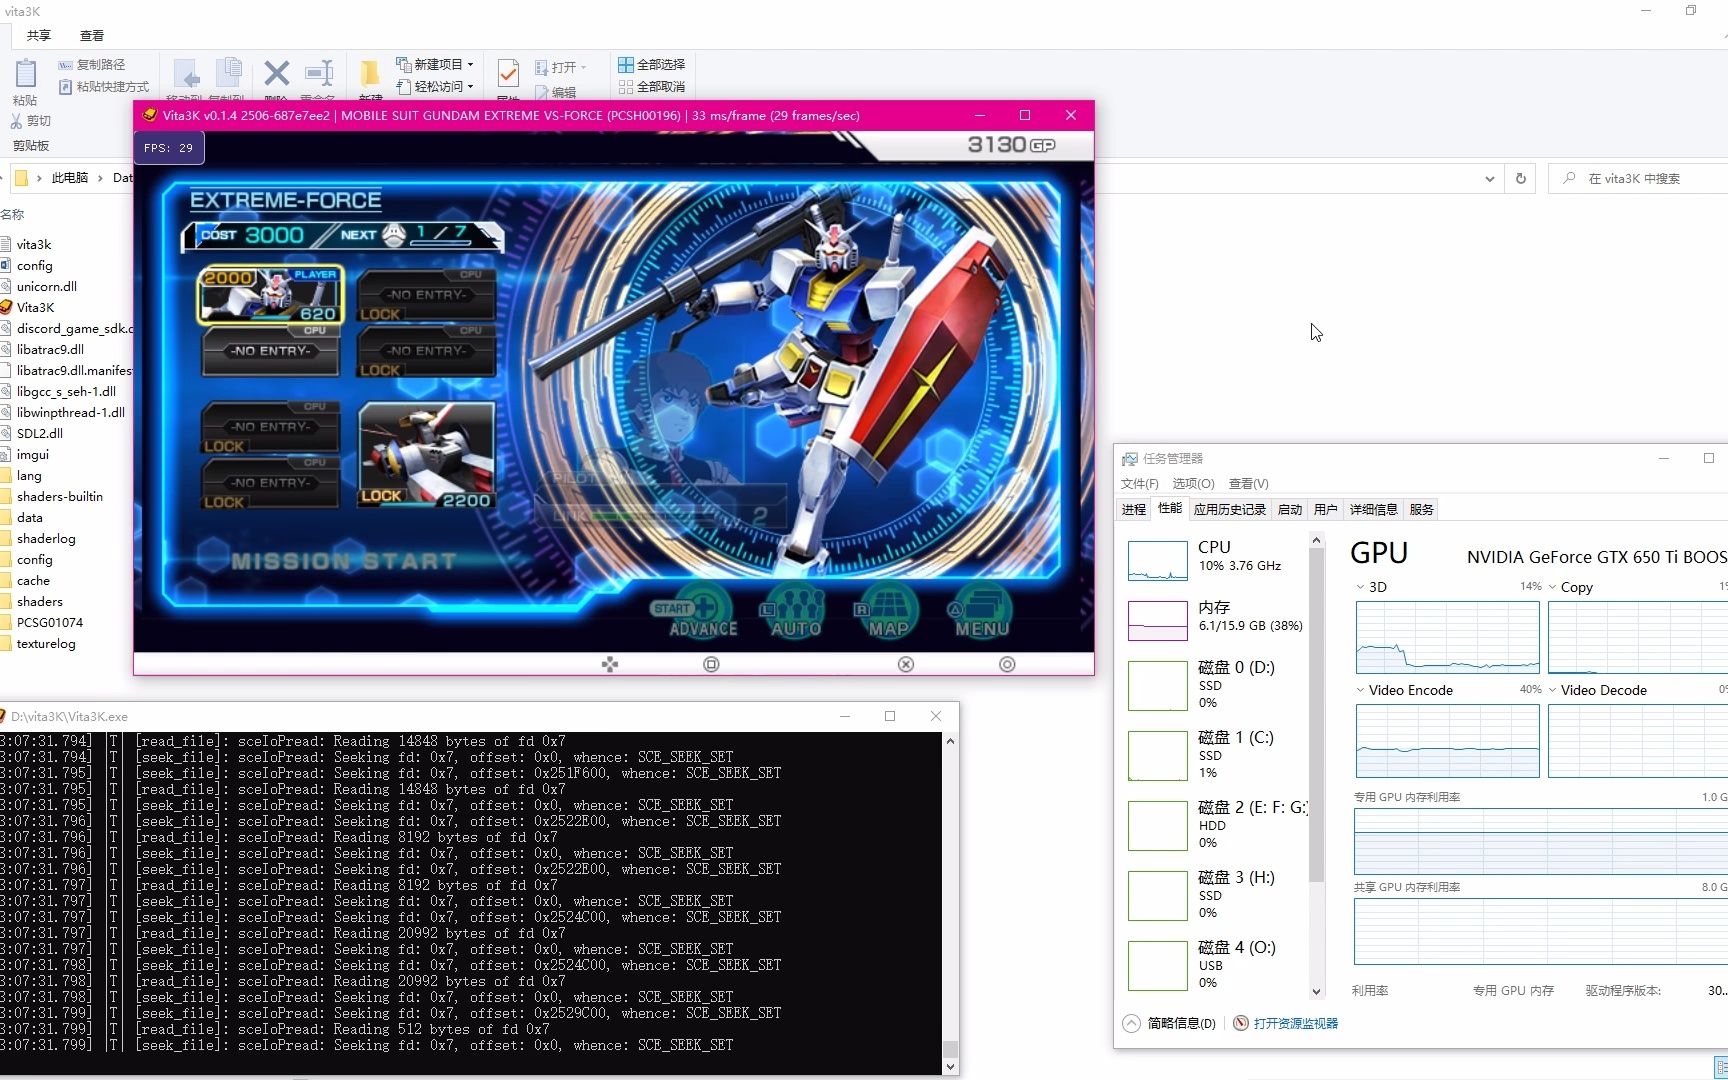1728x1080 pixels.
Task: Select the Disk 0 (D:) performance entry
Action: coord(1215,685)
